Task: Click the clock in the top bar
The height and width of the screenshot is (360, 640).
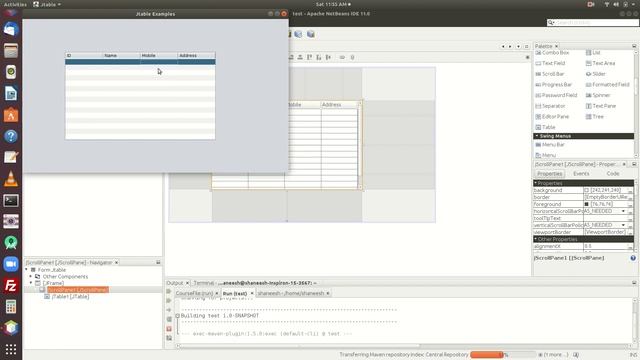Action: (x=333, y=4)
